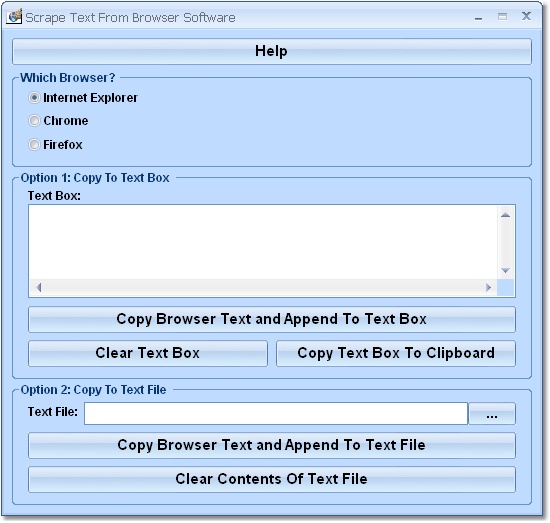
Task: Open the Help button
Action: click(x=272, y=52)
